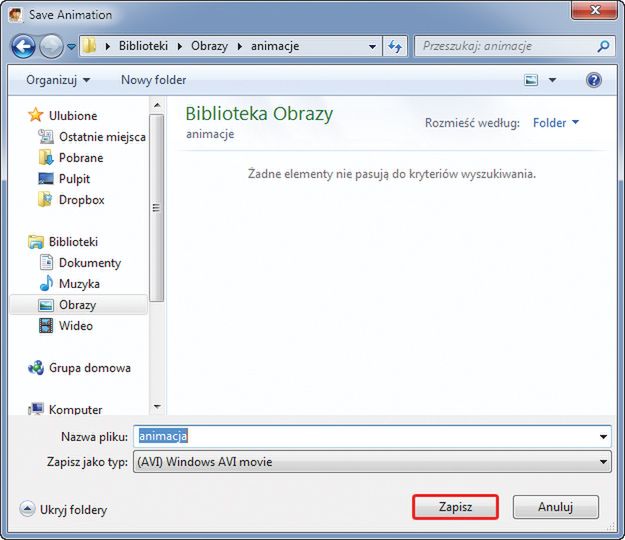Click the change view icon
Image resolution: width=625 pixels, height=540 pixels.
tap(531, 80)
